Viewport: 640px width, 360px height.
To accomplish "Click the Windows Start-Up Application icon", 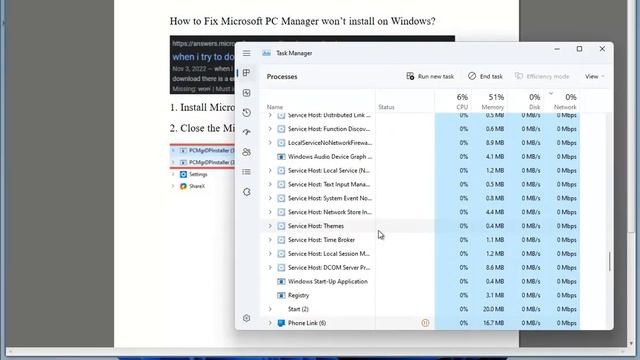I will [x=281, y=281].
